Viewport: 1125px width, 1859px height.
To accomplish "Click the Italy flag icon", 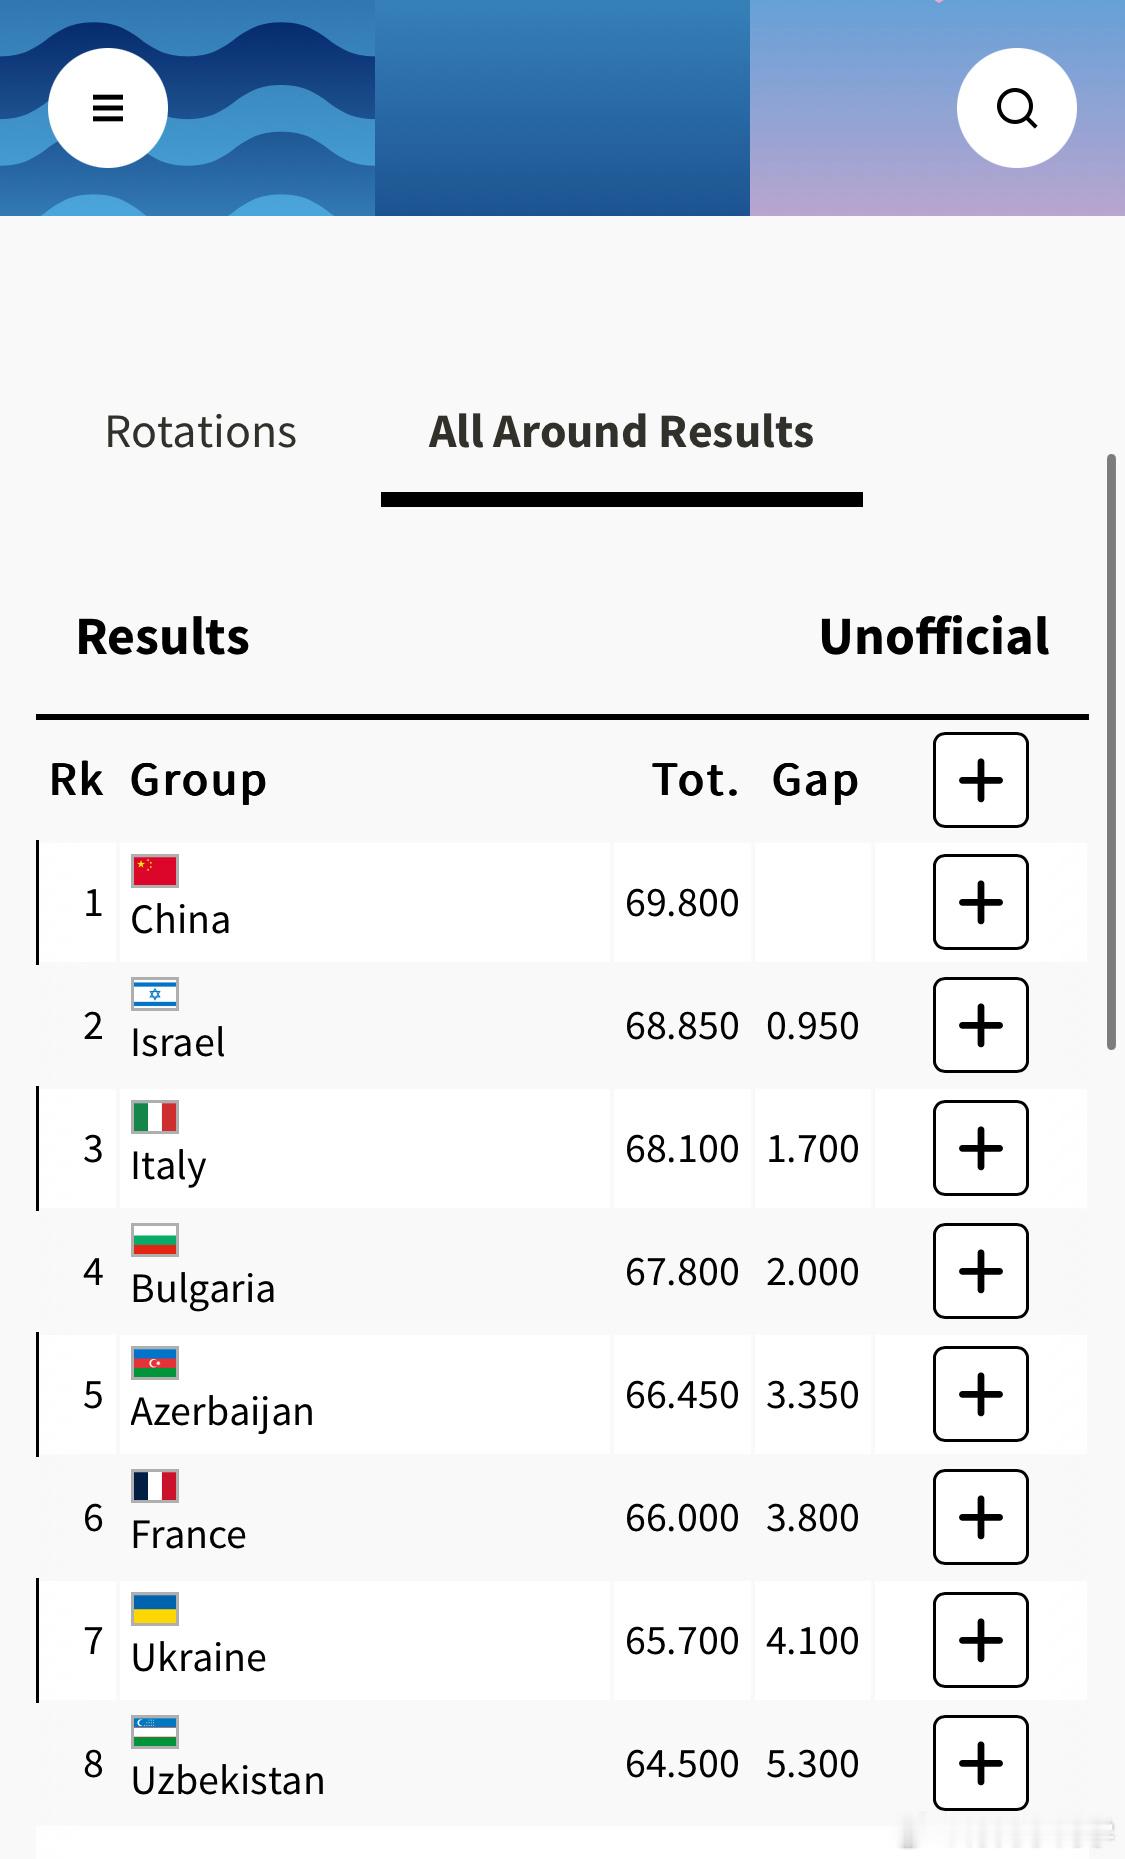I will point(155,1117).
